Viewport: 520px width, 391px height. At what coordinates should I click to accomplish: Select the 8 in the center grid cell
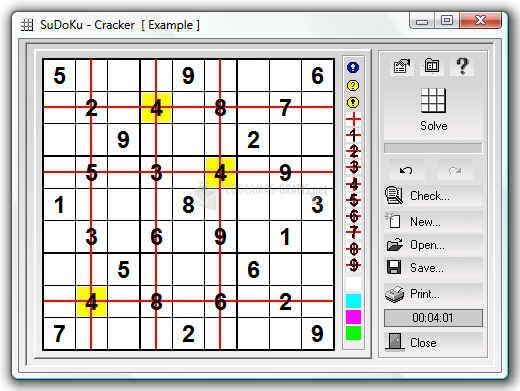(188, 204)
